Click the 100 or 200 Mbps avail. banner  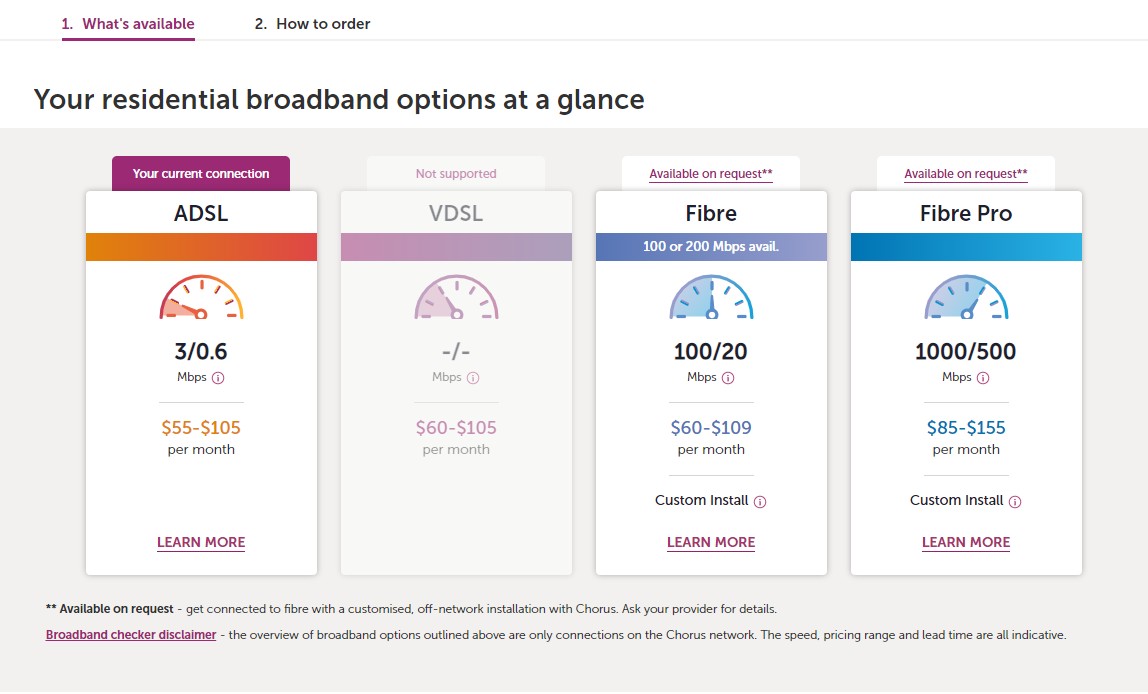(711, 247)
